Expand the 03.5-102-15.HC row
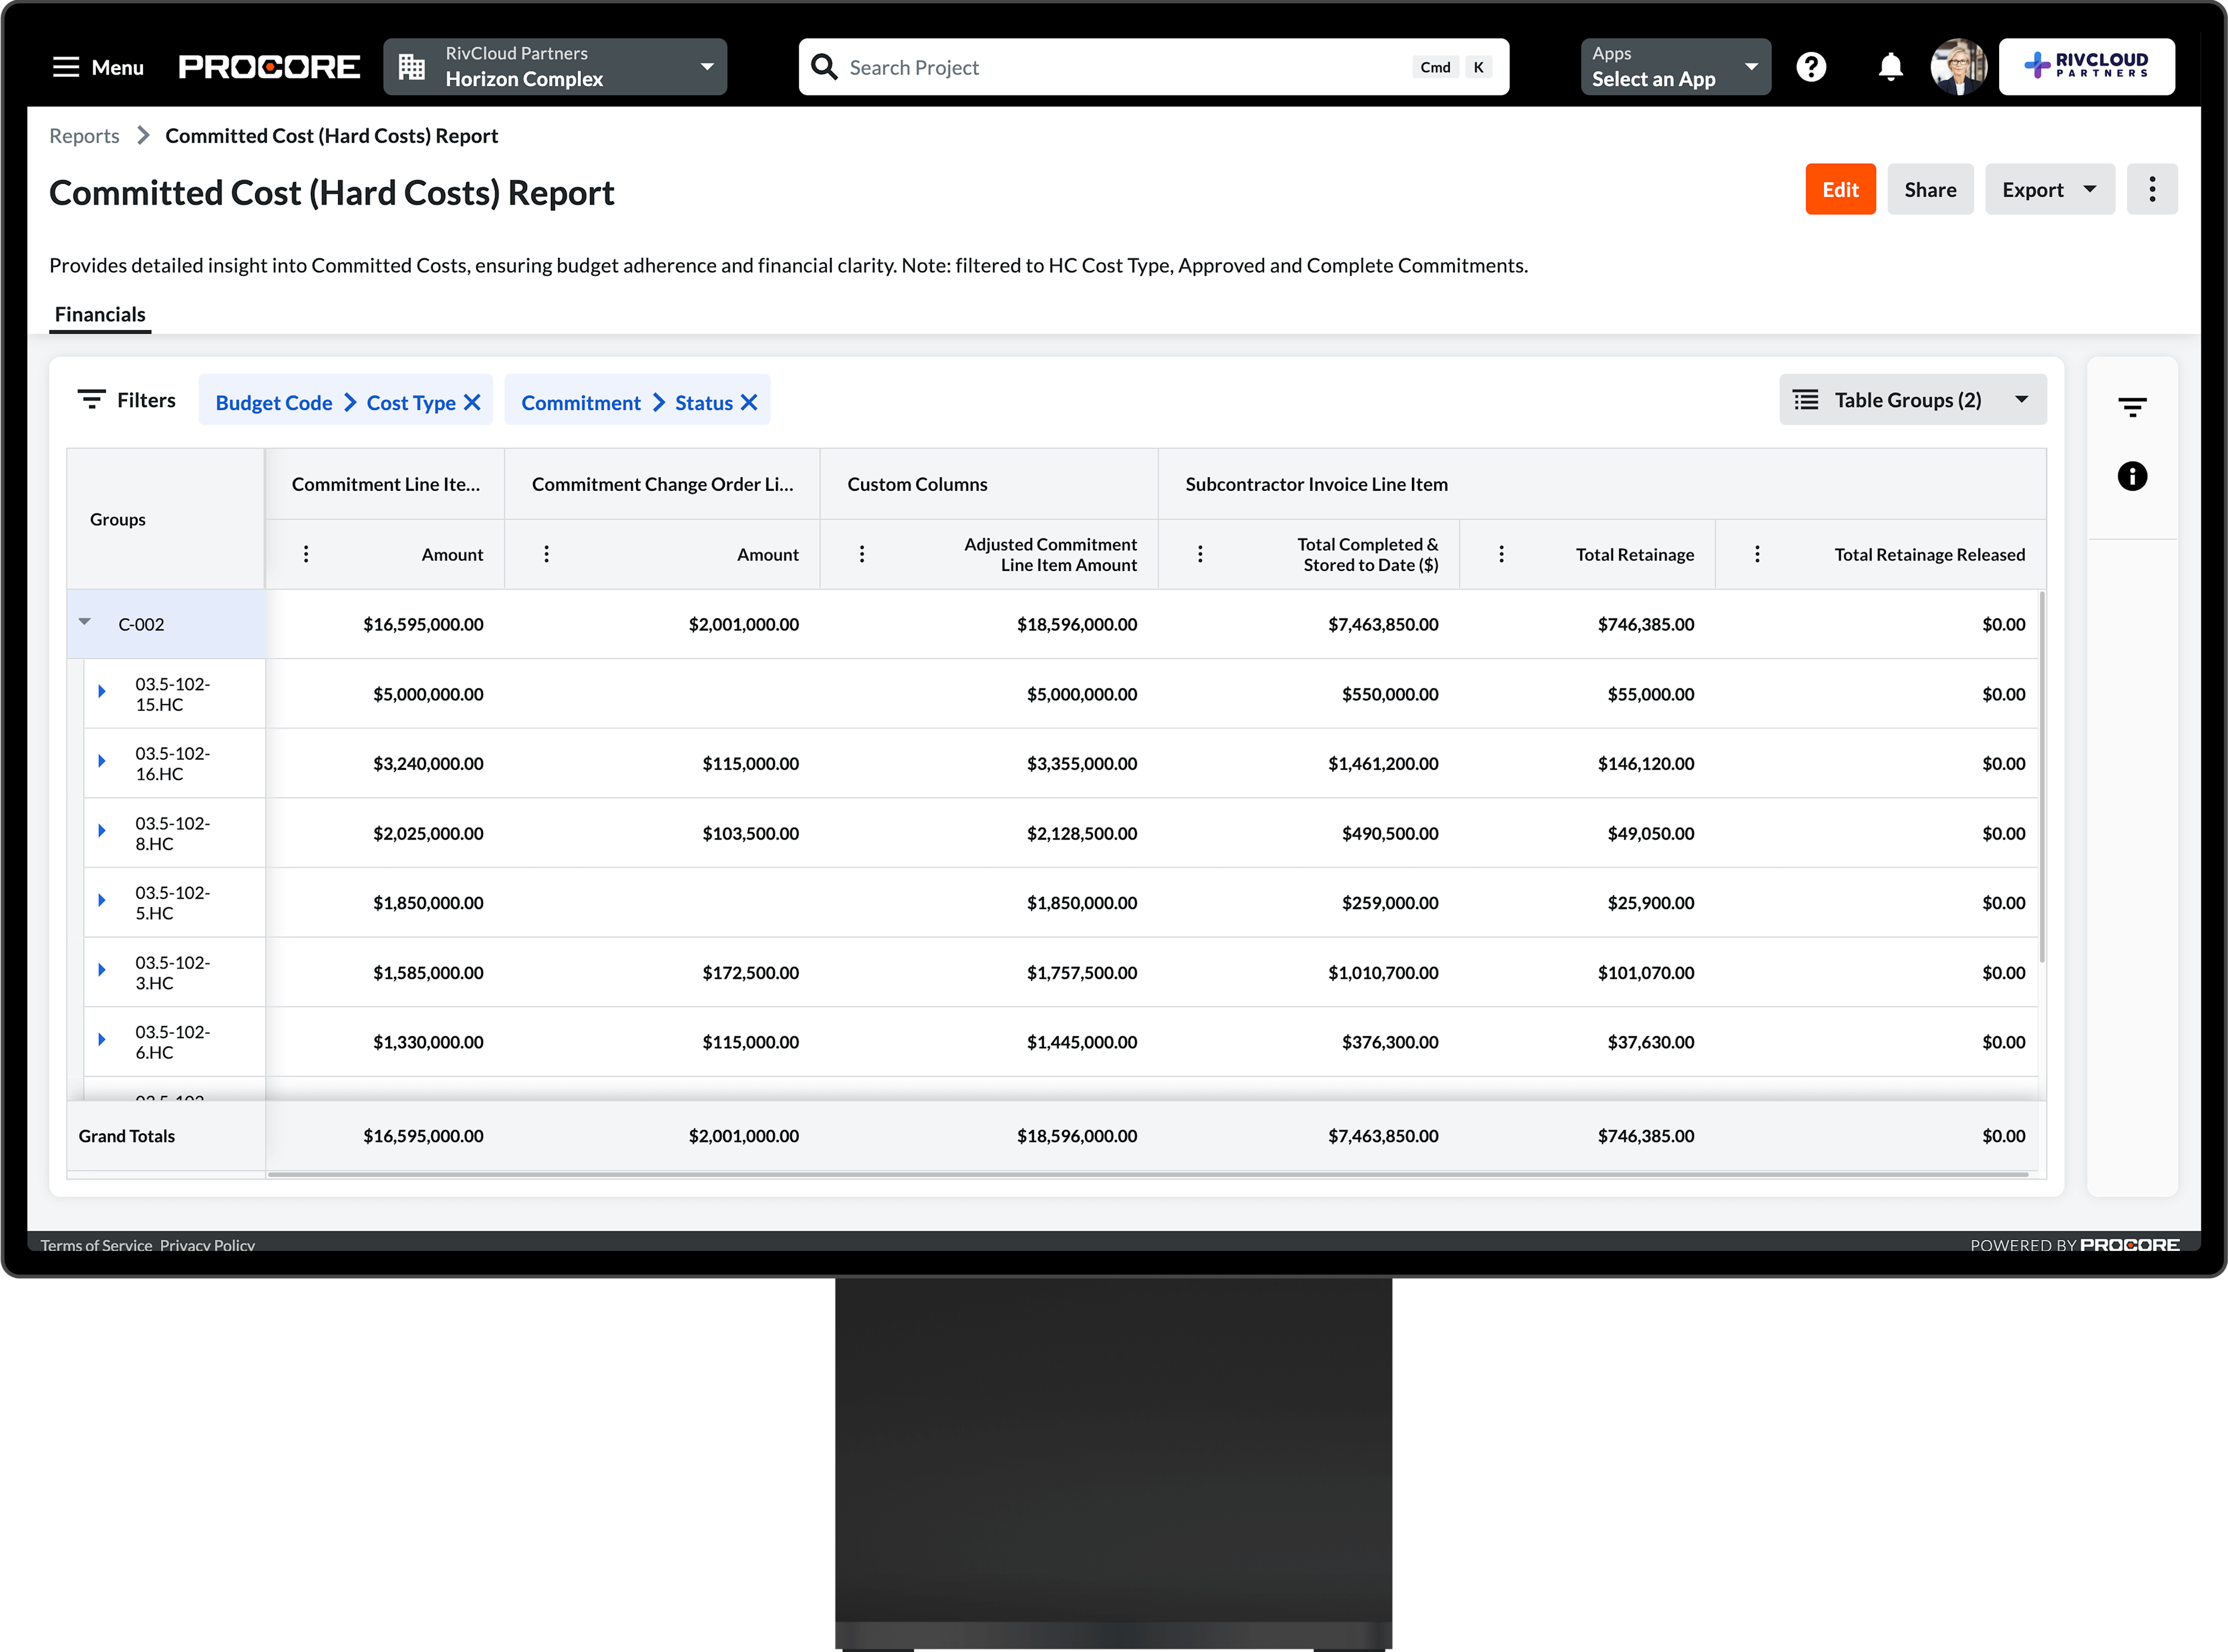The height and width of the screenshot is (1652, 2228). point(101,691)
